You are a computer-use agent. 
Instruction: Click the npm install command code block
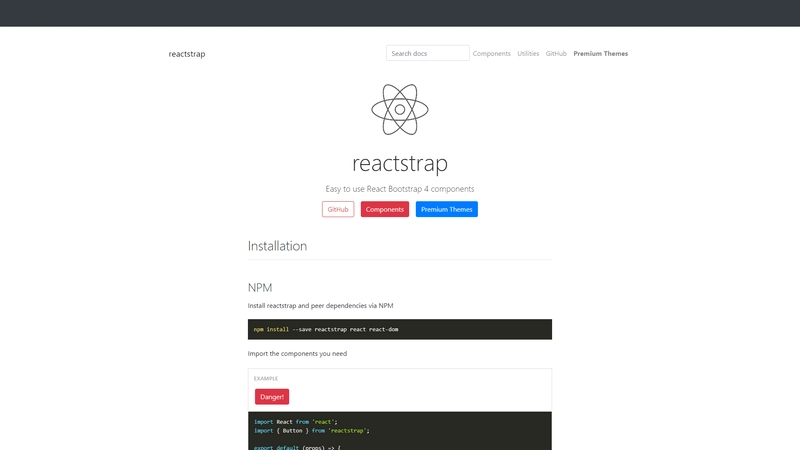coord(399,329)
